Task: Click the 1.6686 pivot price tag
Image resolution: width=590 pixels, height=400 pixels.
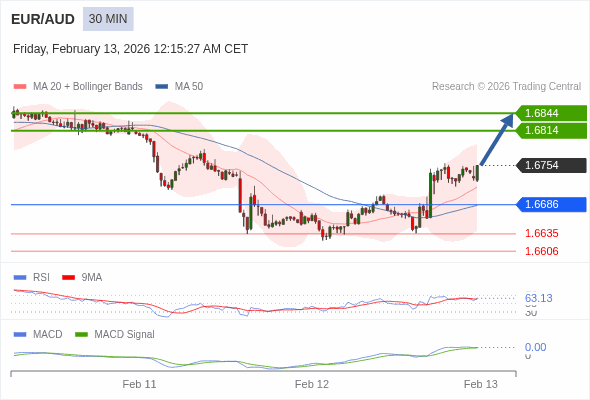Action: coord(551,204)
